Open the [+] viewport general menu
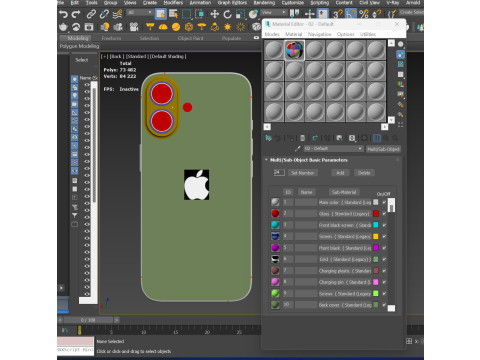The image size is (480, 360). tap(104, 56)
